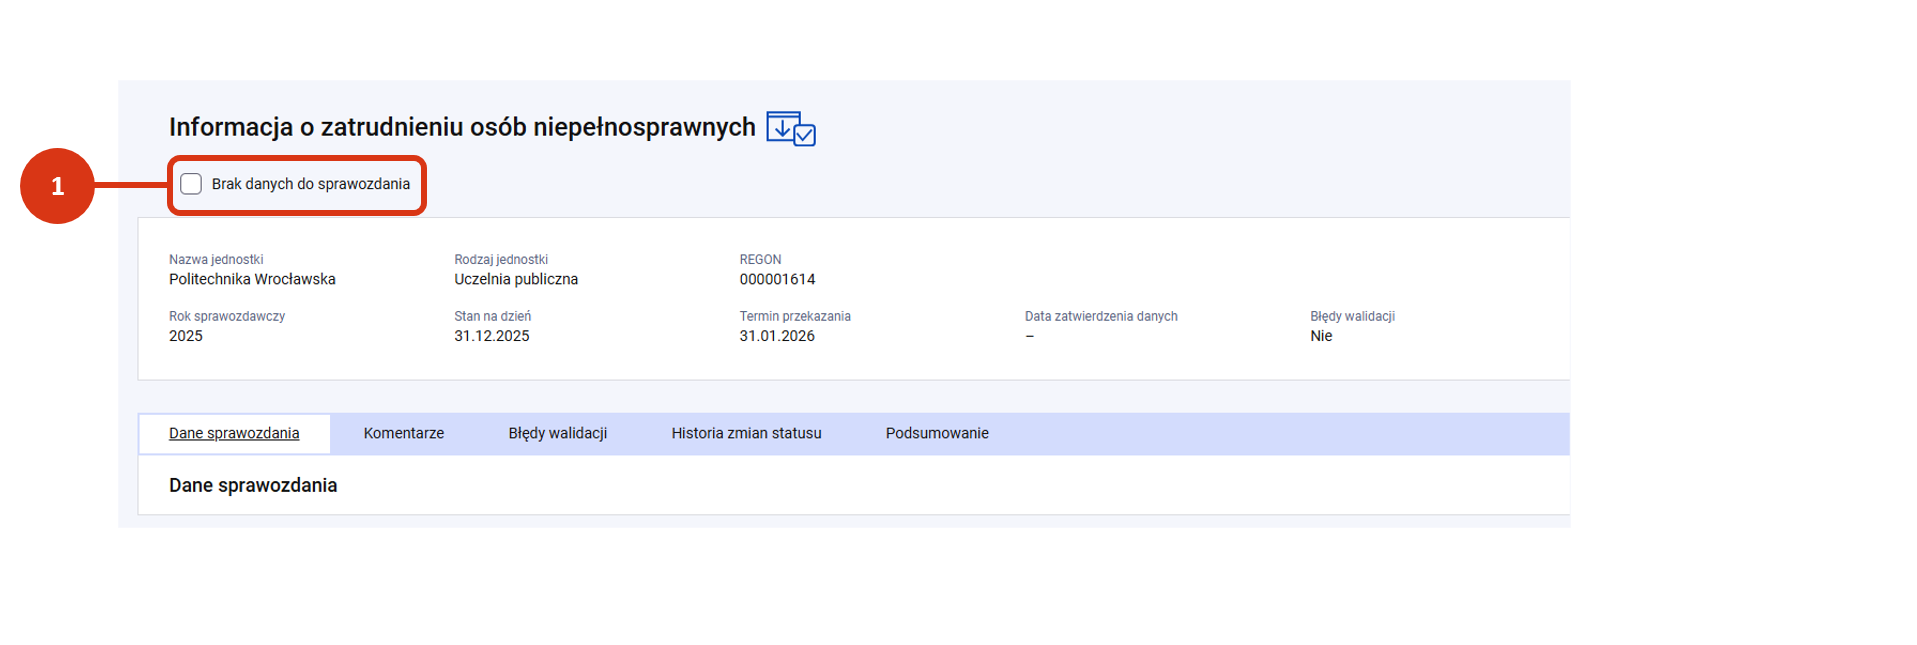Screen dimensions: 1917x645
Task: Click the 'Stan na dzień' date 31.12.2025
Action: coord(492,336)
